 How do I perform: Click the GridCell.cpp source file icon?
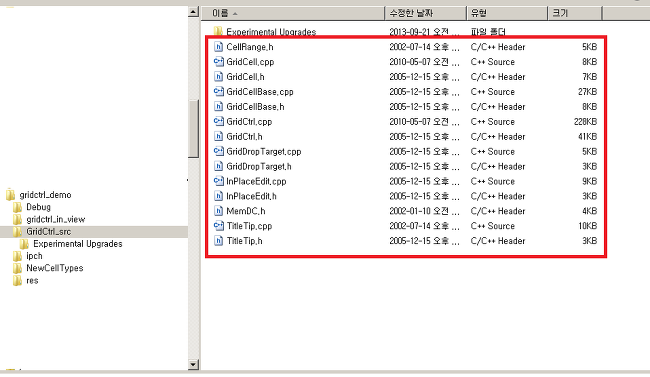point(218,62)
